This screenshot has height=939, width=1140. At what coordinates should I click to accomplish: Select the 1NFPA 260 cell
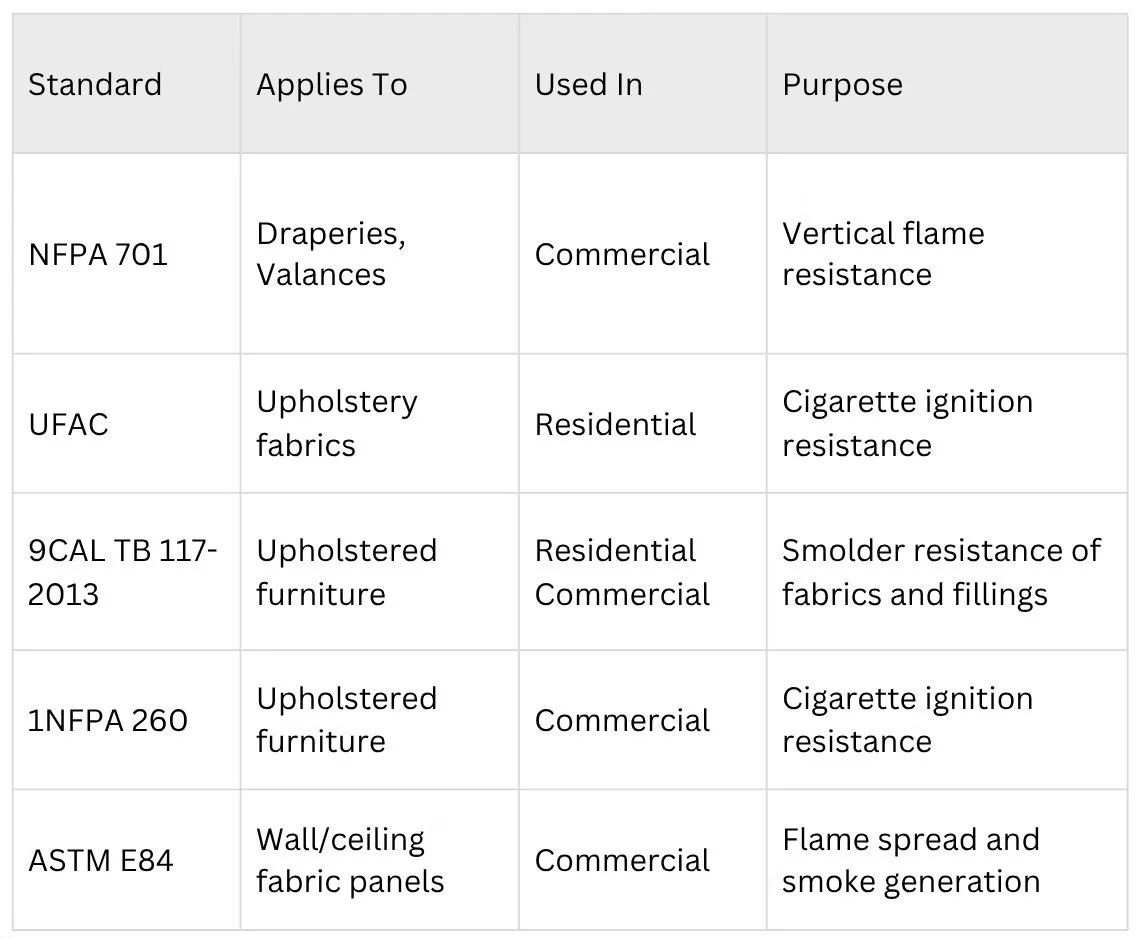[127, 720]
